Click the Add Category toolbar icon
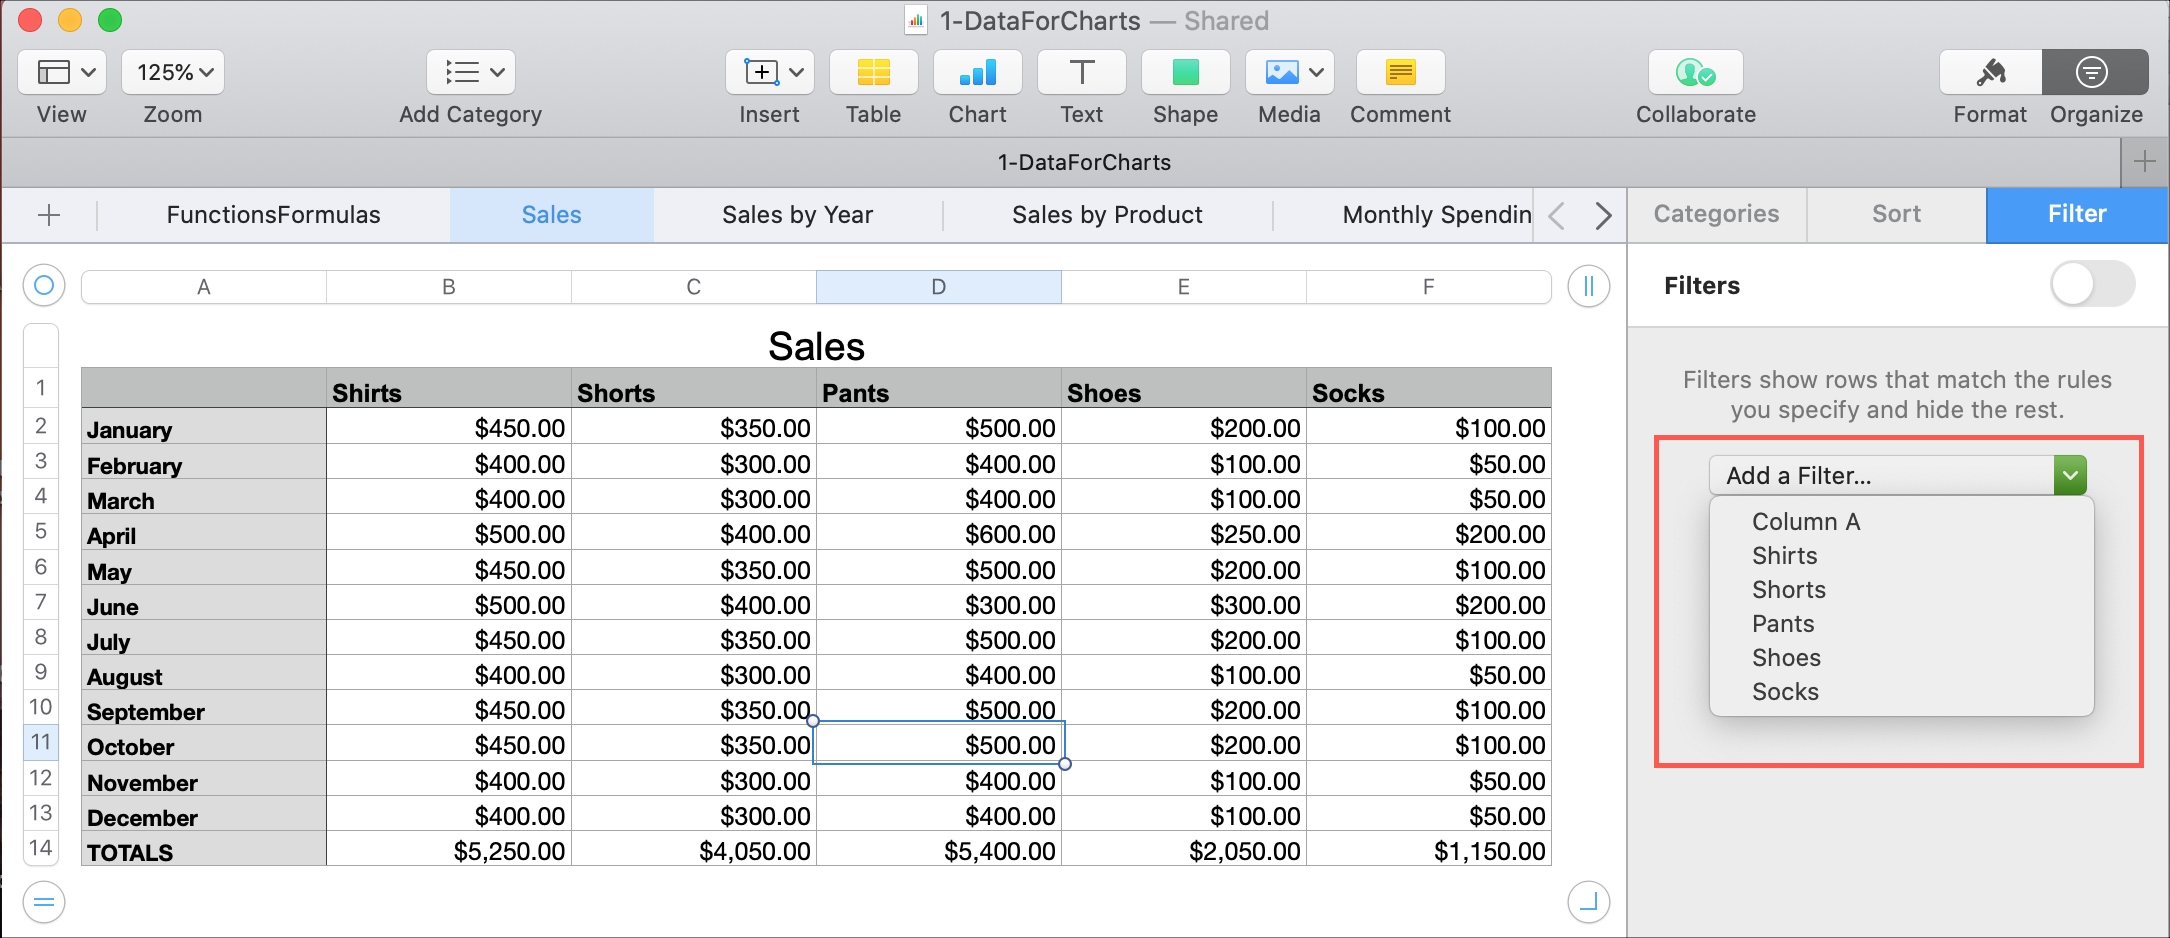The height and width of the screenshot is (938, 2170). click(470, 72)
